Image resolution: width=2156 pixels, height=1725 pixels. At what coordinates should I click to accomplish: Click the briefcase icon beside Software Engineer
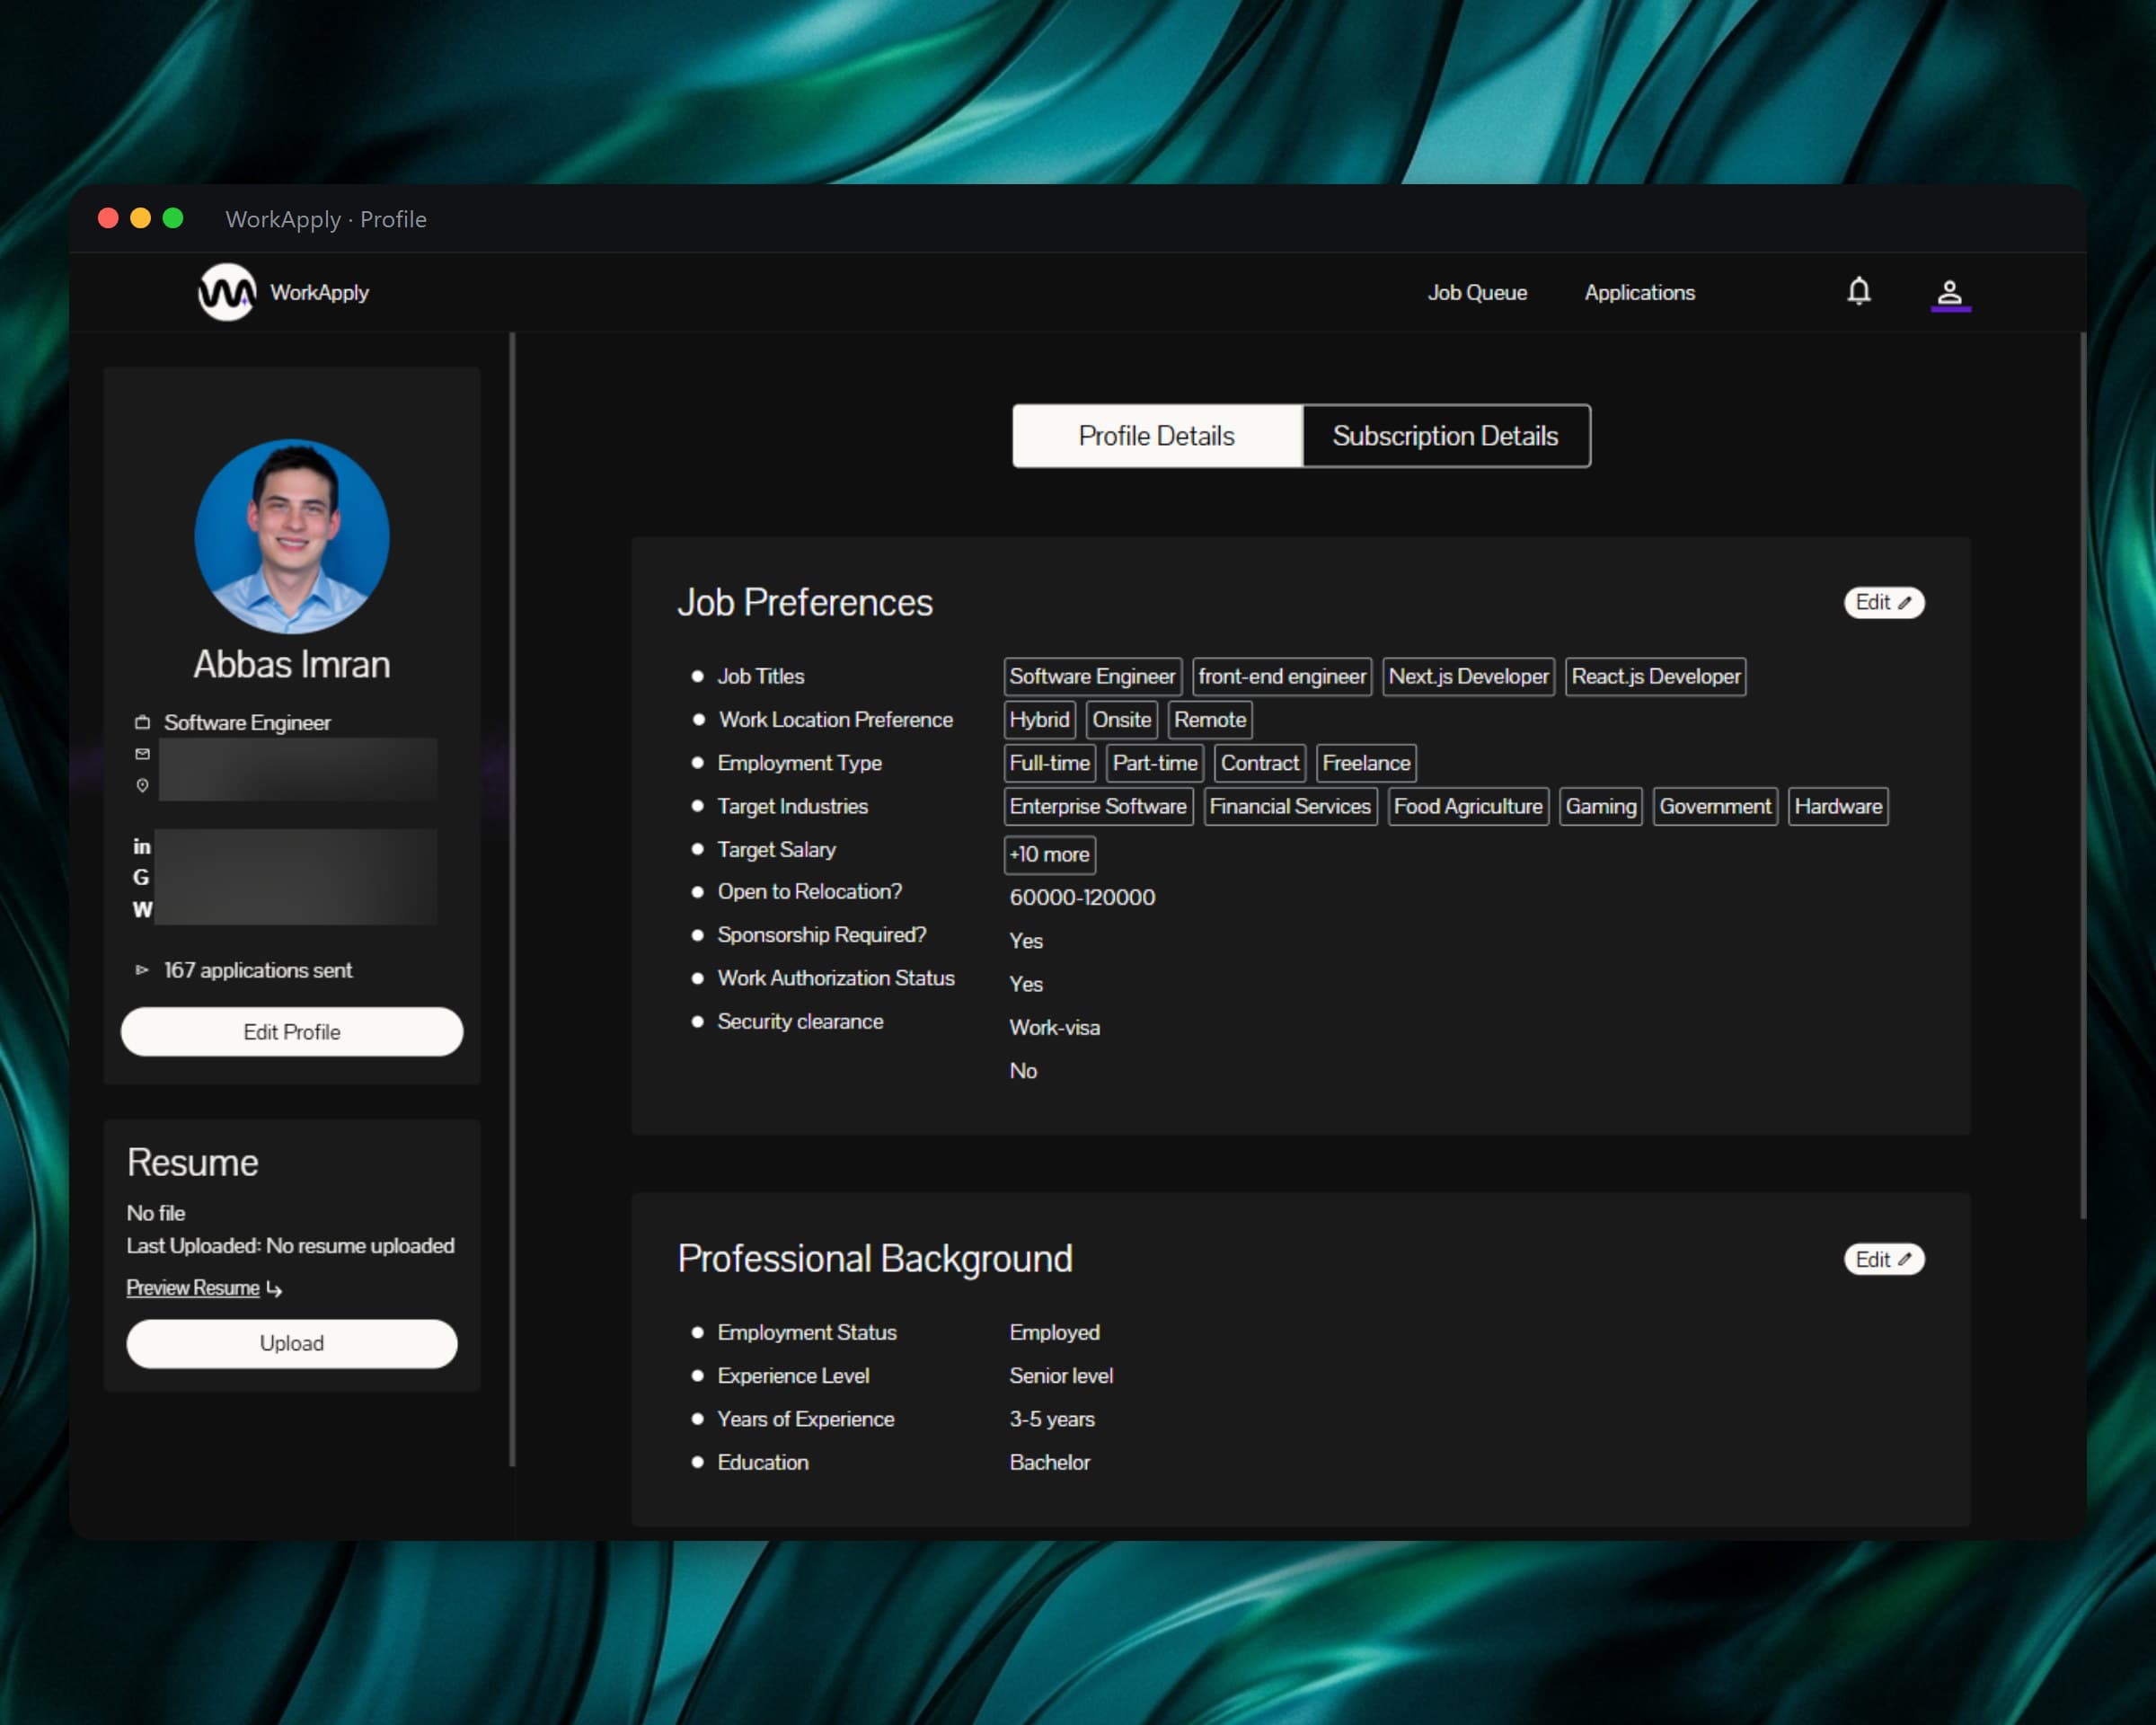142,722
